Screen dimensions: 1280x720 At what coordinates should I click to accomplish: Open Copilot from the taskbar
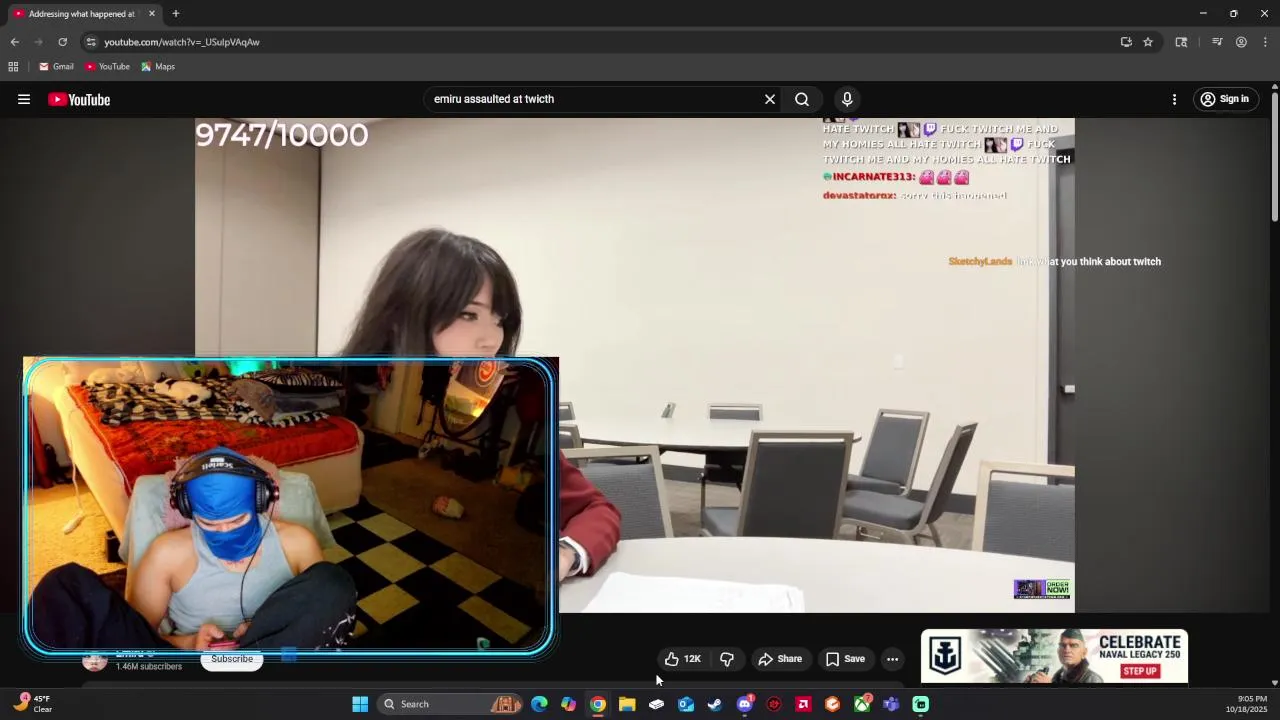tap(568, 704)
